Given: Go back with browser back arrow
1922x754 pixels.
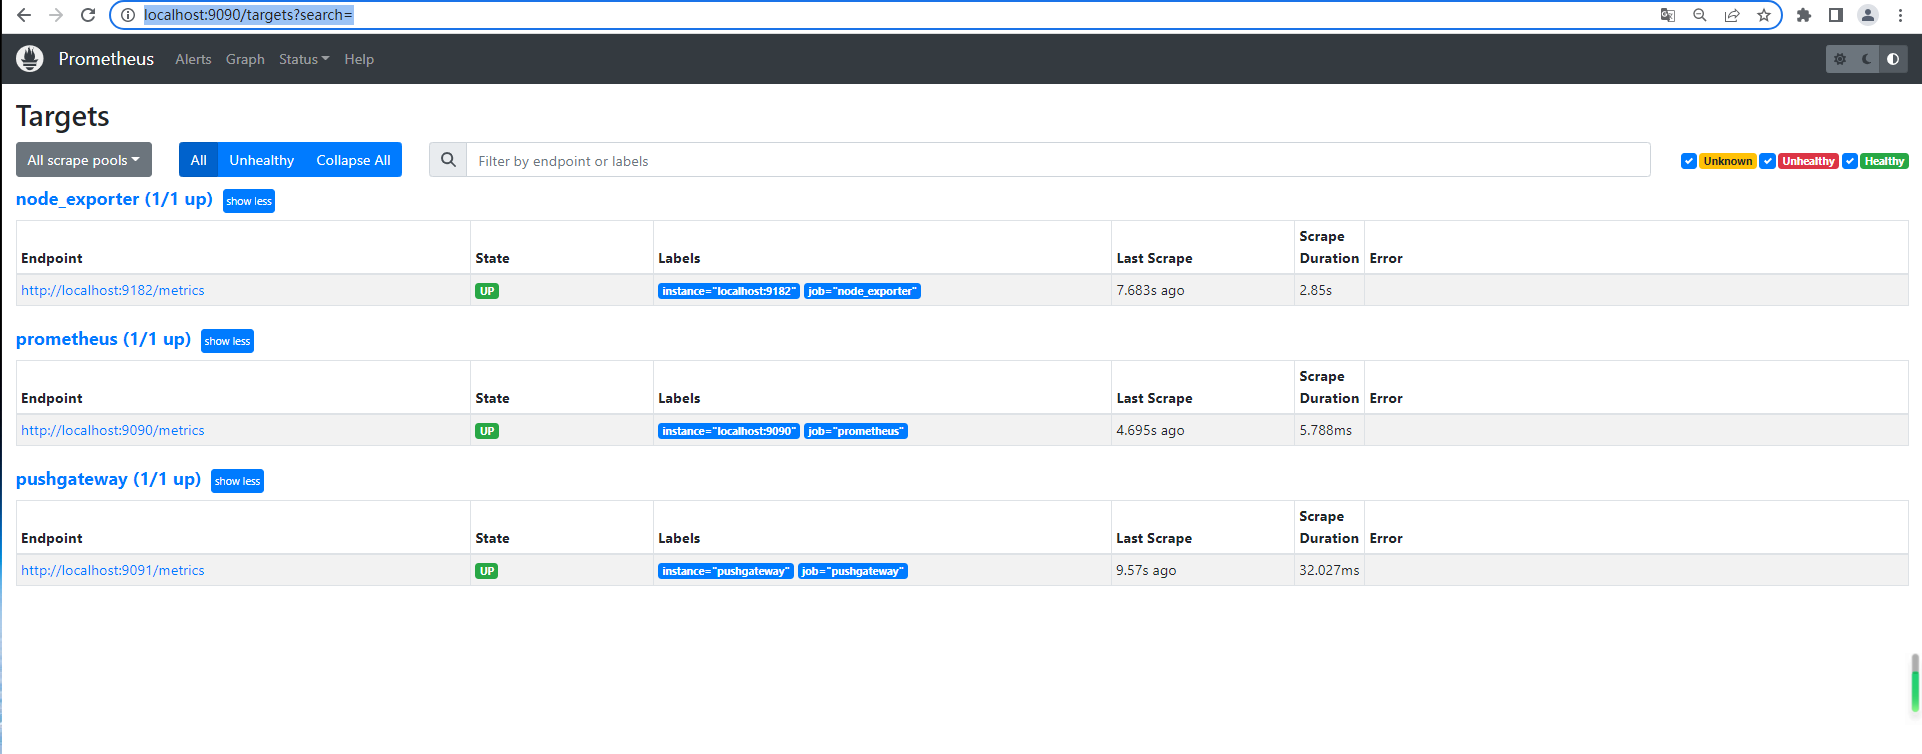Looking at the screenshot, I should 24,15.
